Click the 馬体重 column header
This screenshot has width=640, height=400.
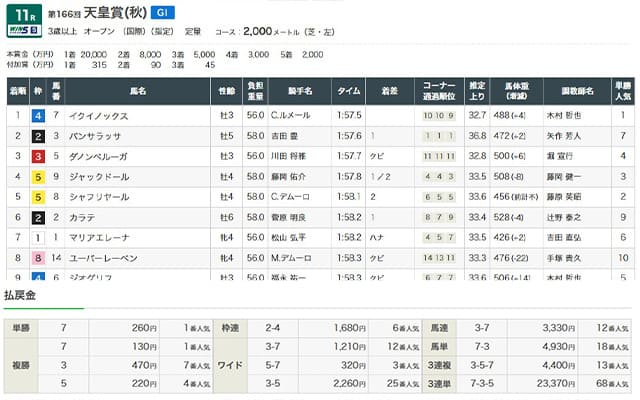516,91
